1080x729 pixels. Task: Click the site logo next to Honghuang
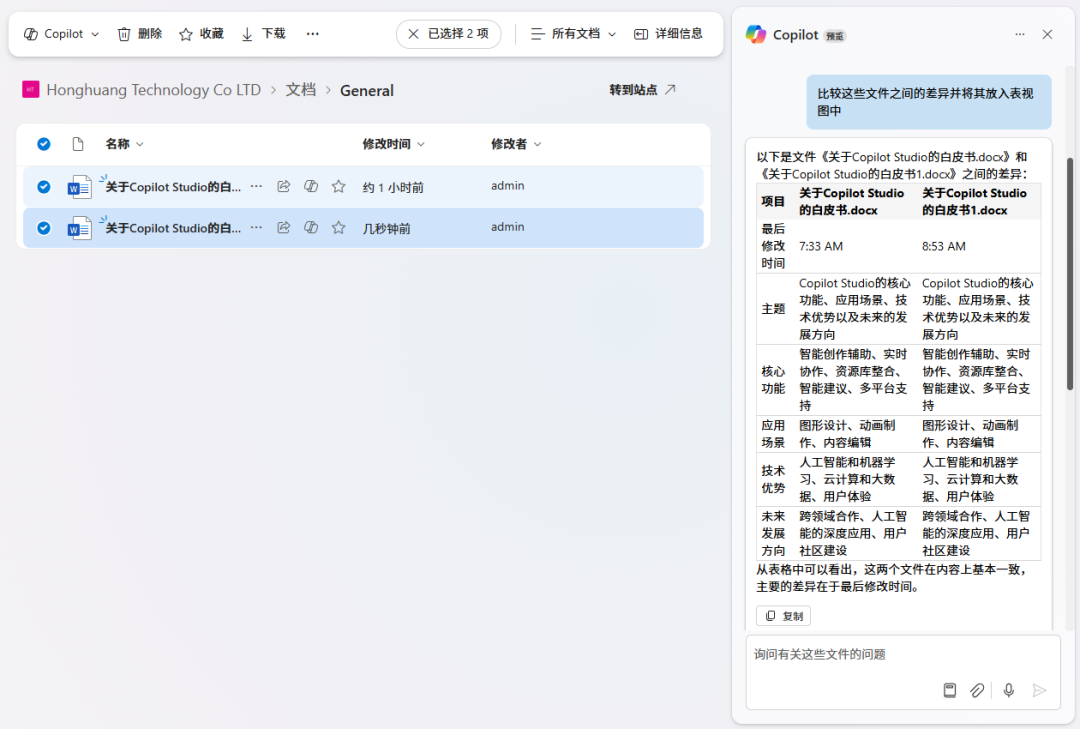[x=30, y=90]
